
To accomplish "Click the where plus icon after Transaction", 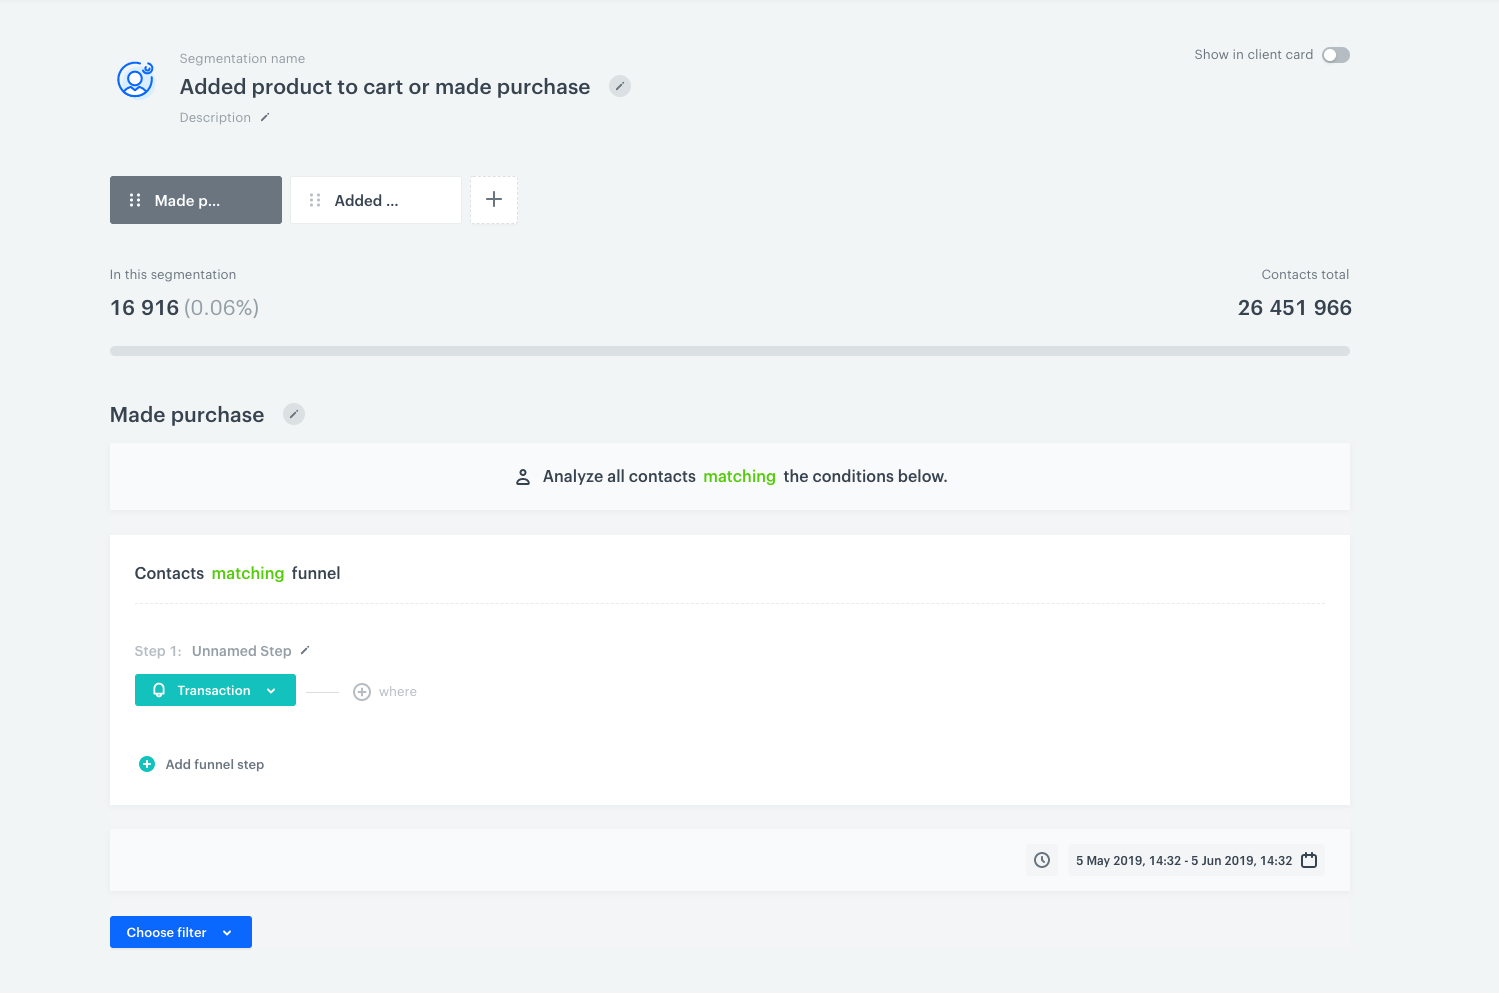I will 362,691.
